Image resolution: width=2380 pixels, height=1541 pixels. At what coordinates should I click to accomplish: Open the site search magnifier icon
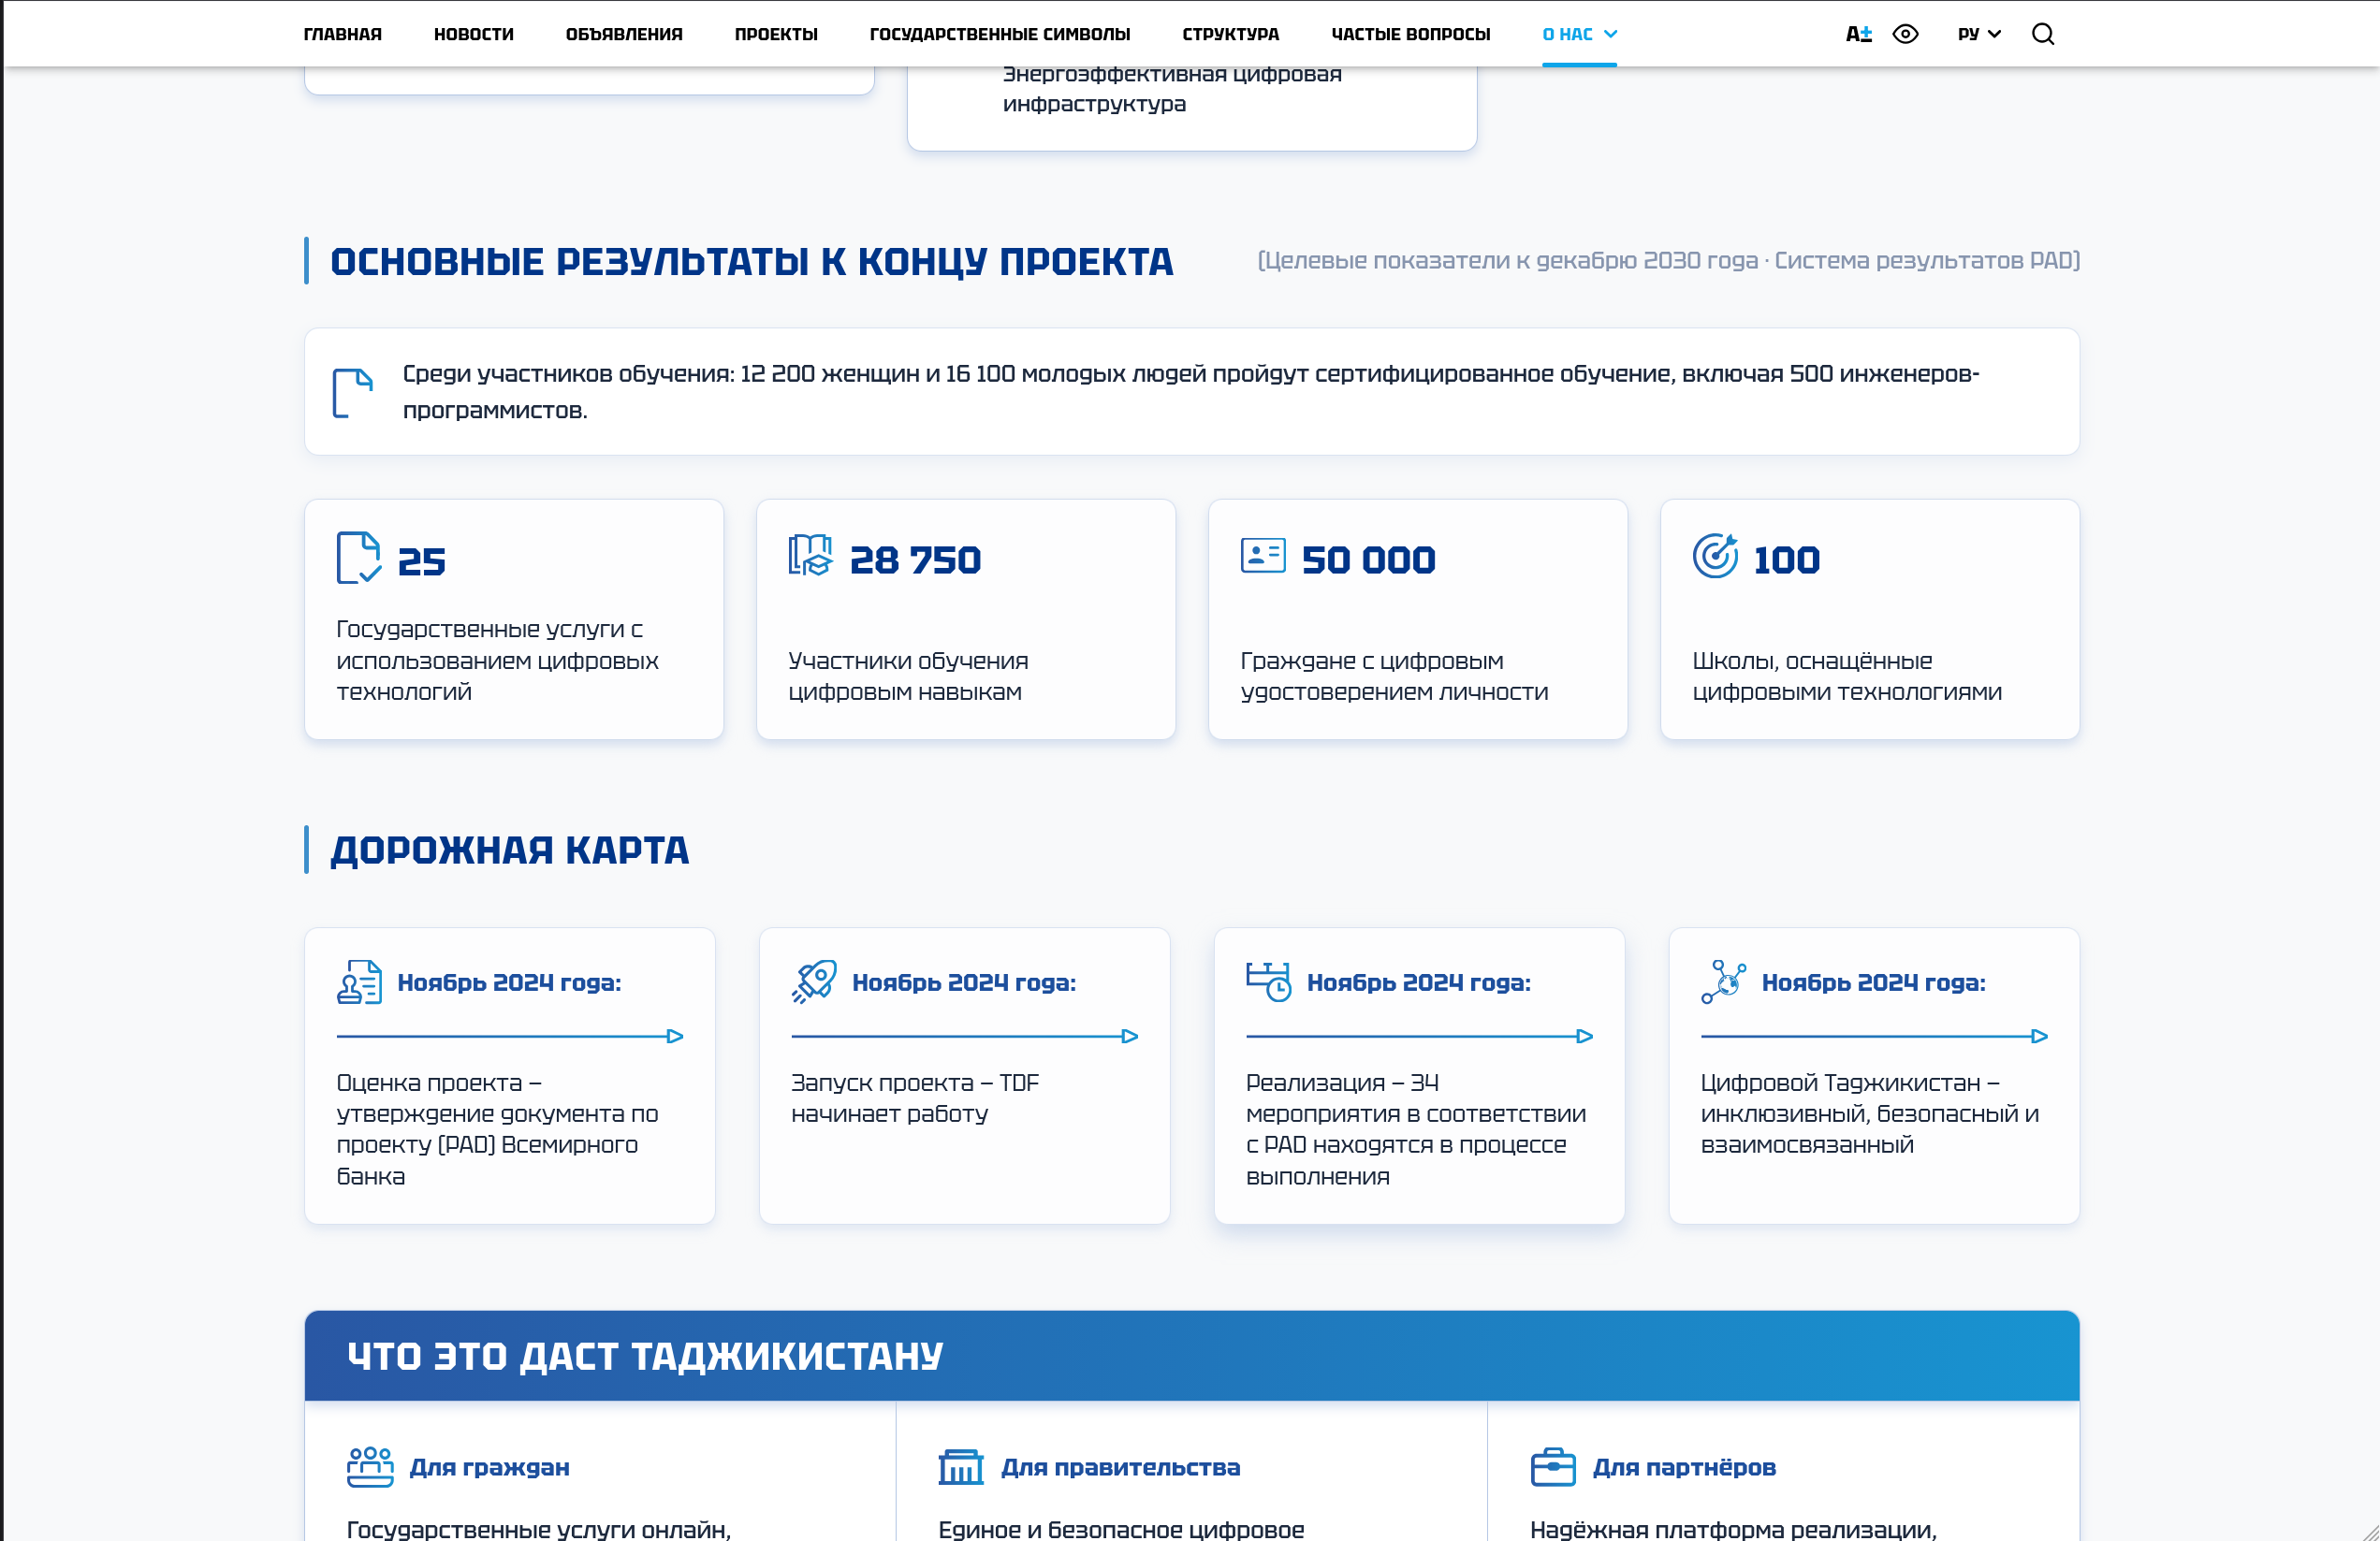pyautogui.click(x=2042, y=34)
